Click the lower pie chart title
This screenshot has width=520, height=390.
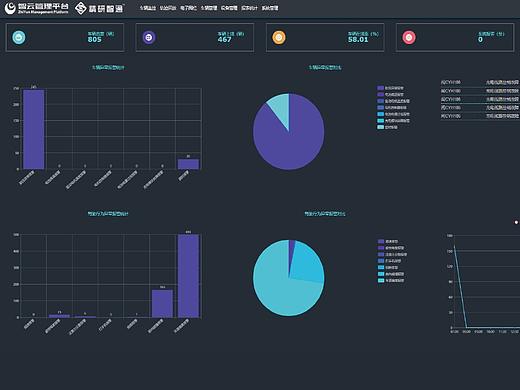click(x=325, y=214)
